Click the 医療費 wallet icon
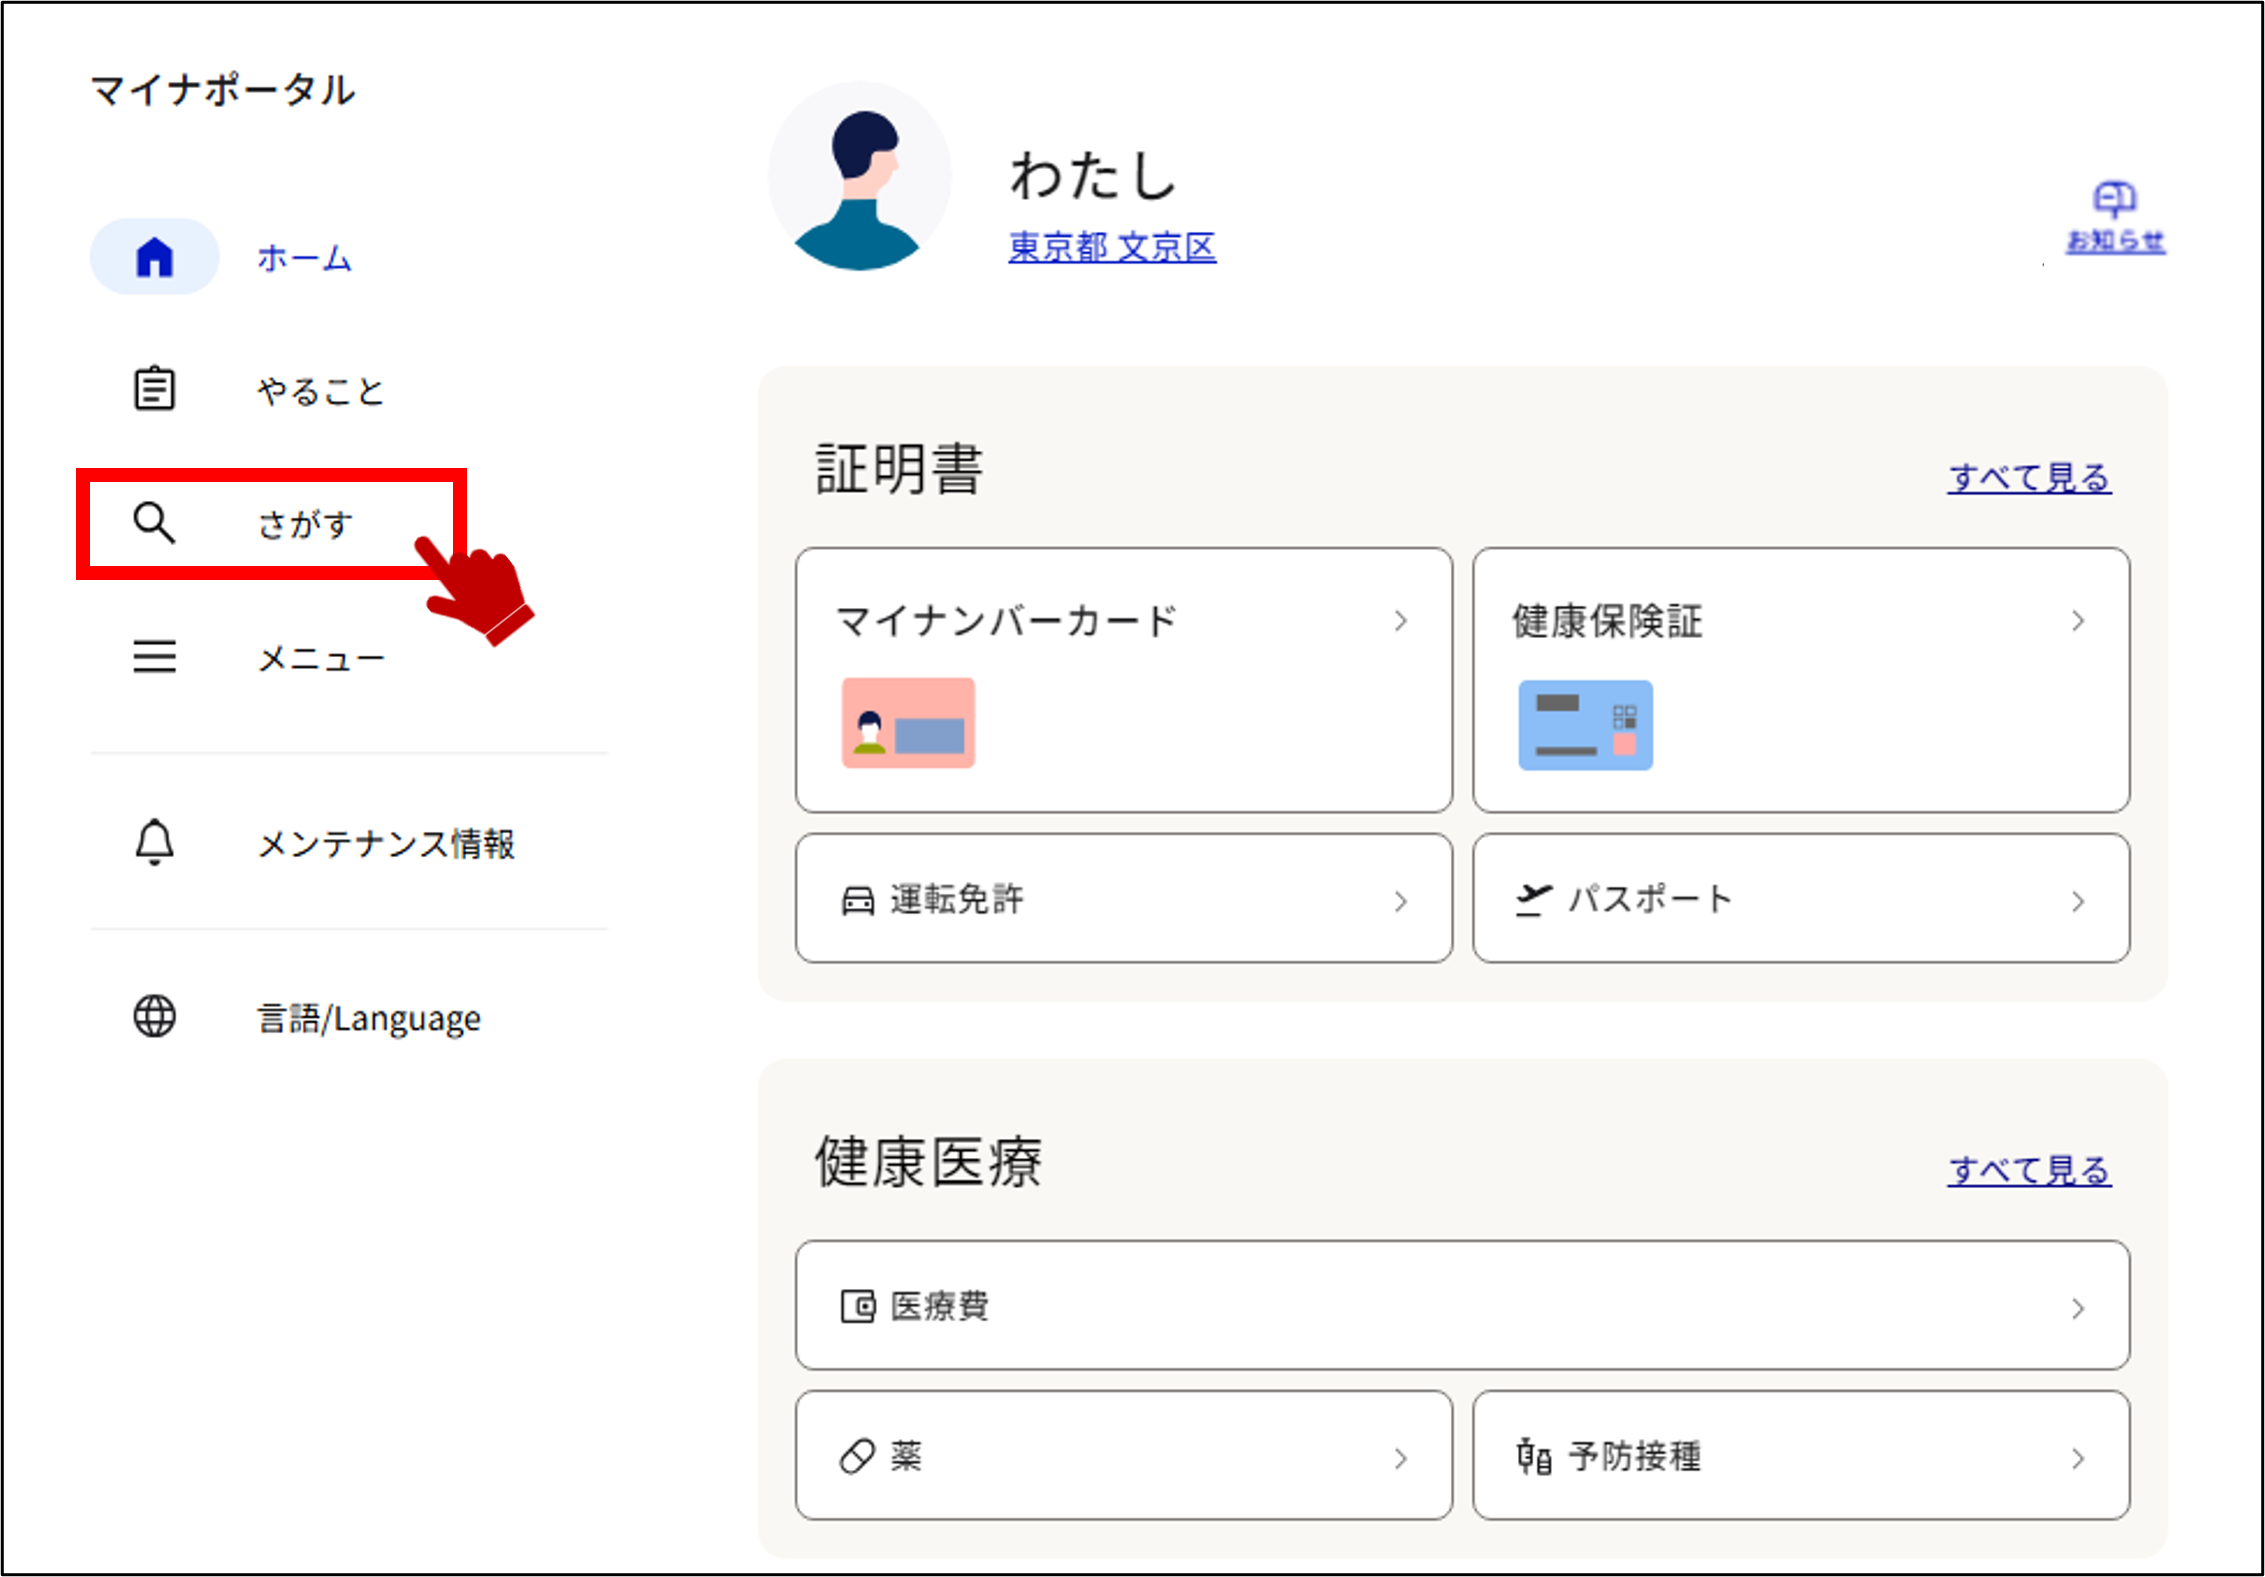The height and width of the screenshot is (1577, 2265). (x=858, y=1306)
